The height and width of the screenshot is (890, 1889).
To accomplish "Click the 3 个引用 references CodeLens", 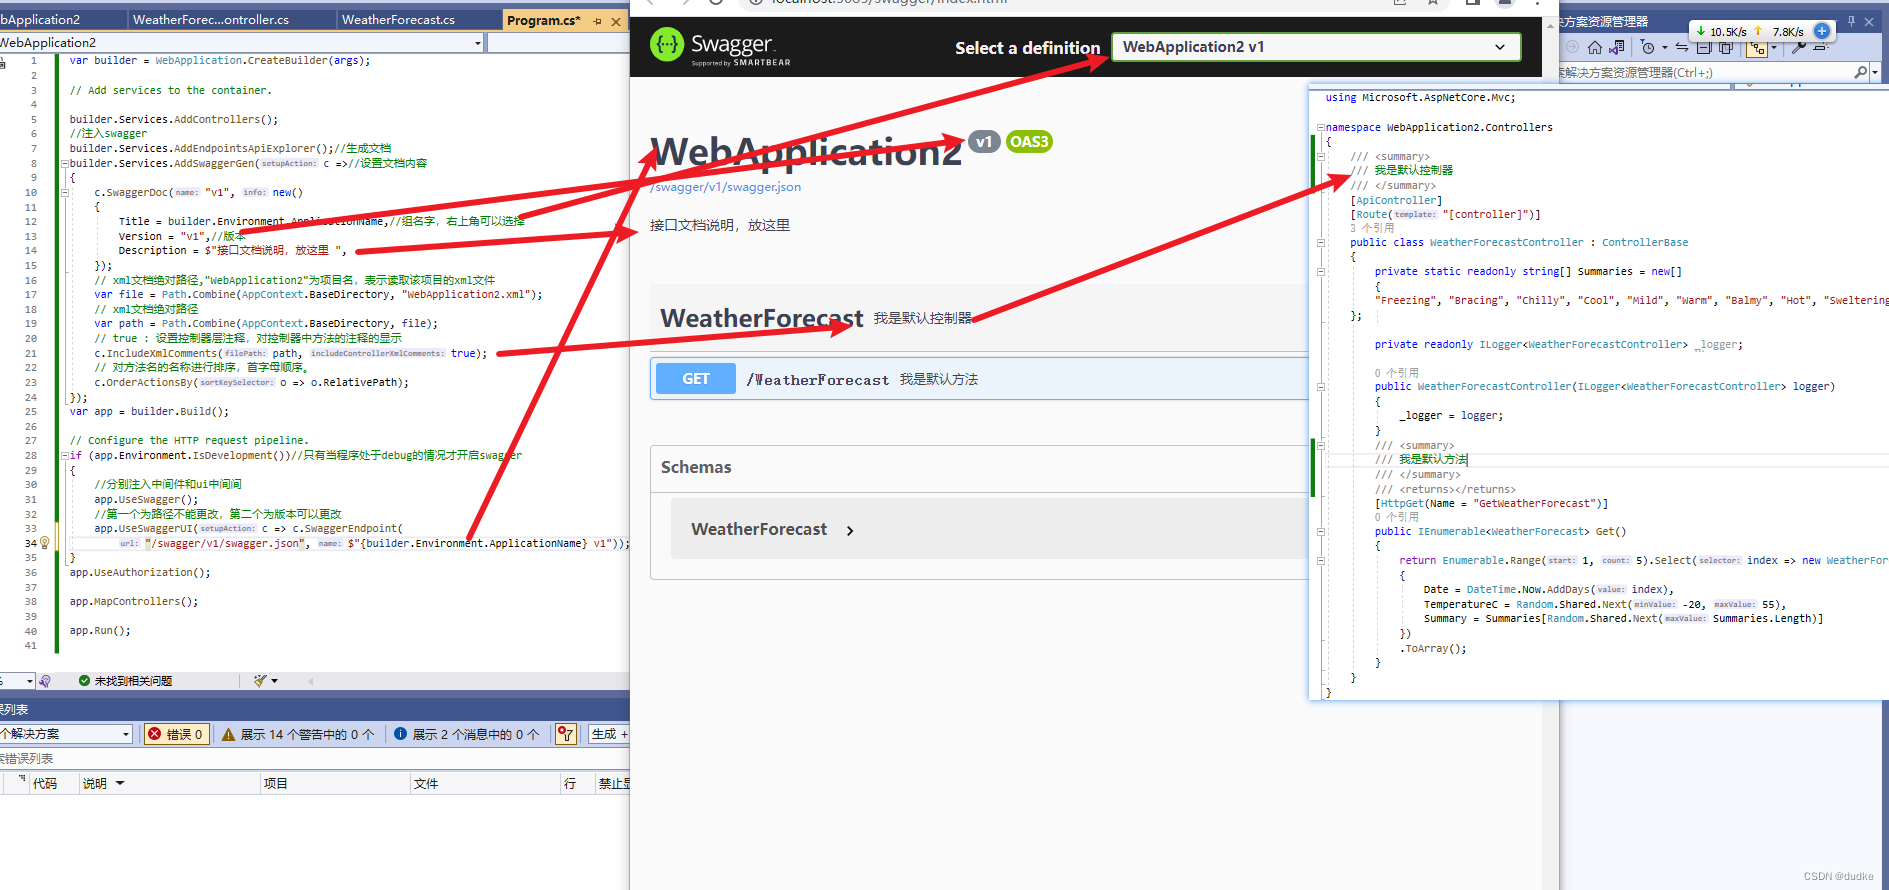I will (x=1372, y=228).
